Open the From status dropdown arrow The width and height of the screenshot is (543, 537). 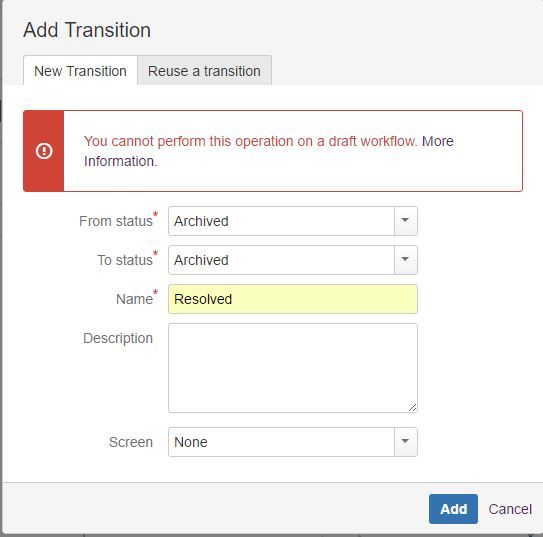pyautogui.click(x=406, y=221)
